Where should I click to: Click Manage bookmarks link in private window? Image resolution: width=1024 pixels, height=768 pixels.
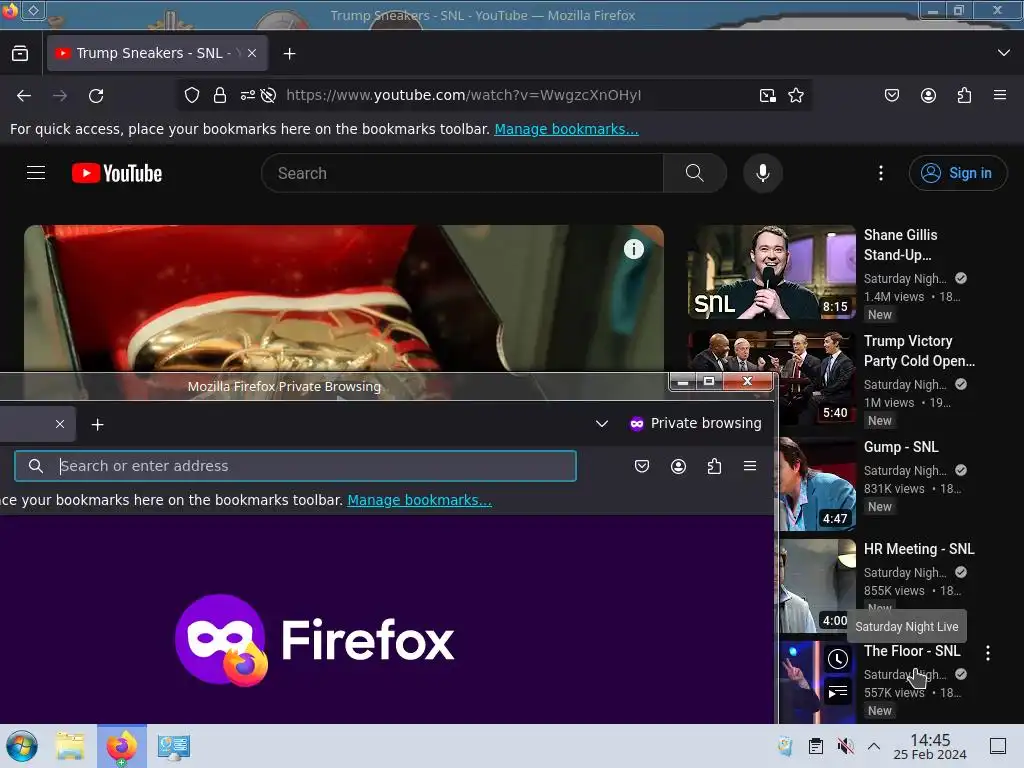419,500
